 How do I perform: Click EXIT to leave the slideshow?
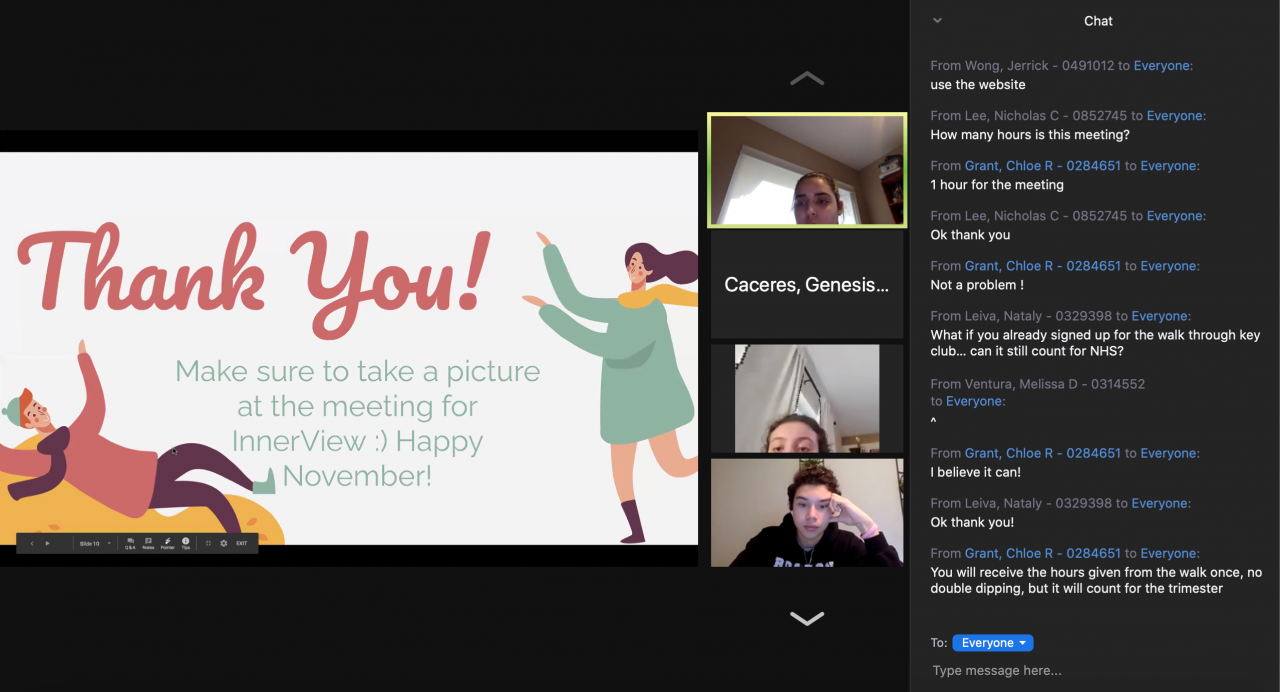pos(241,543)
